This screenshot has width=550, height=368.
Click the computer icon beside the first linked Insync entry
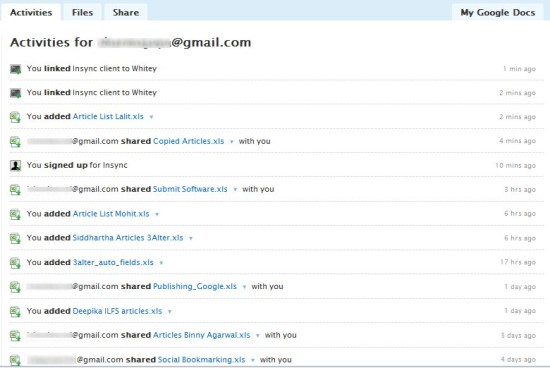tap(15, 69)
